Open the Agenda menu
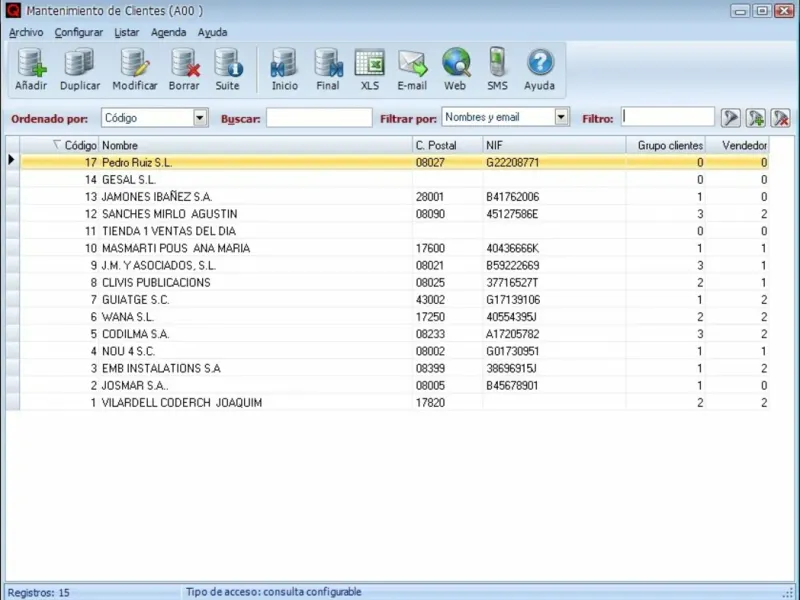 pos(168,32)
